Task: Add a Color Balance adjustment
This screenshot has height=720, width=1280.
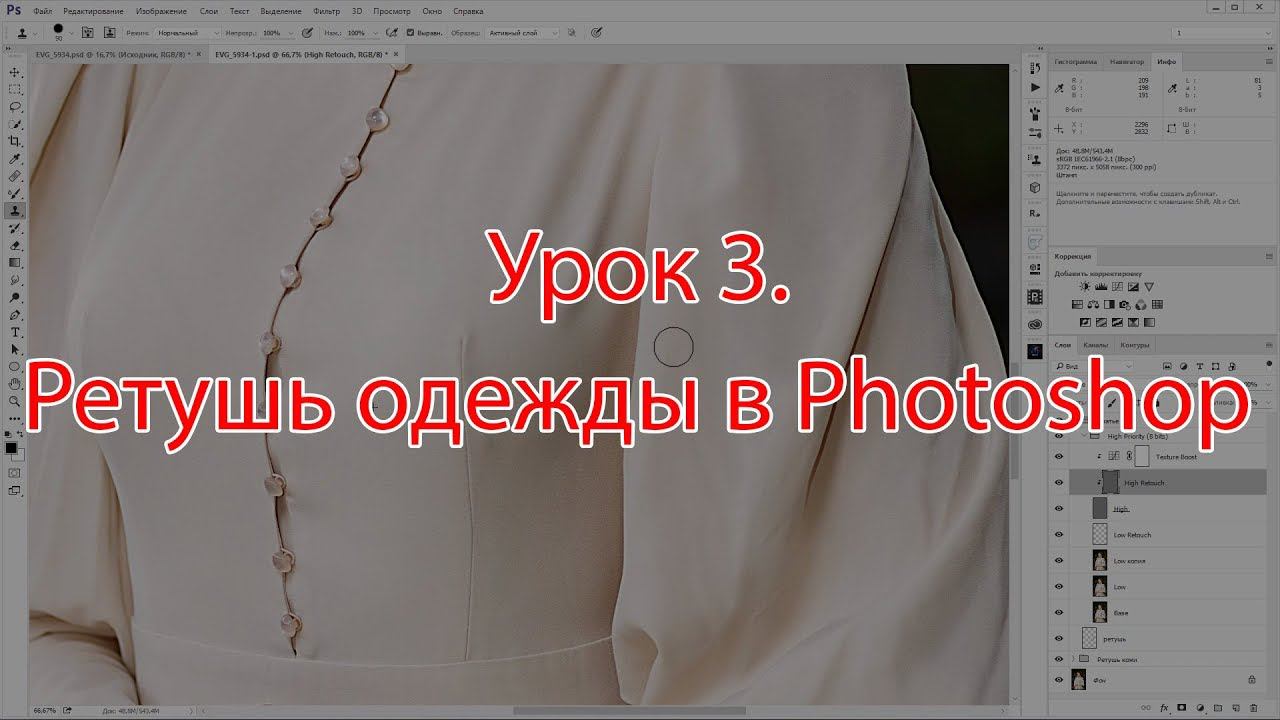Action: click(x=1094, y=304)
